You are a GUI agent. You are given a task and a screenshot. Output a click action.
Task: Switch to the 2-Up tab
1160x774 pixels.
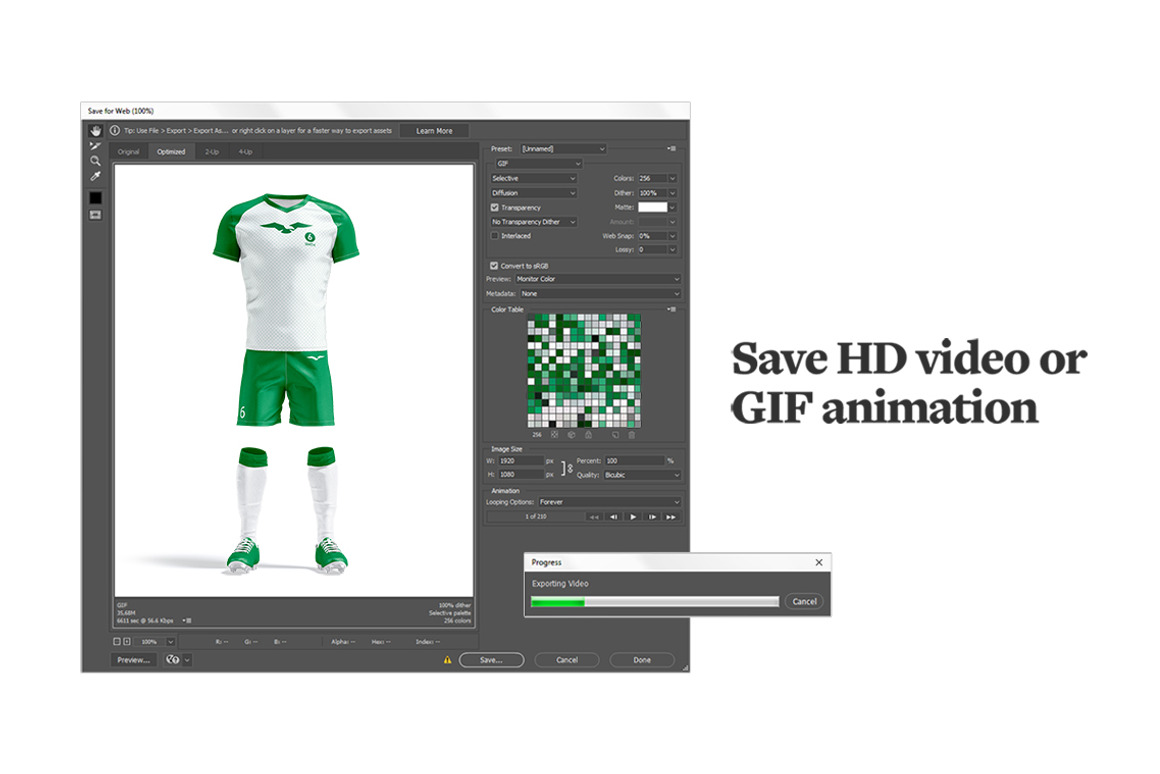click(212, 152)
